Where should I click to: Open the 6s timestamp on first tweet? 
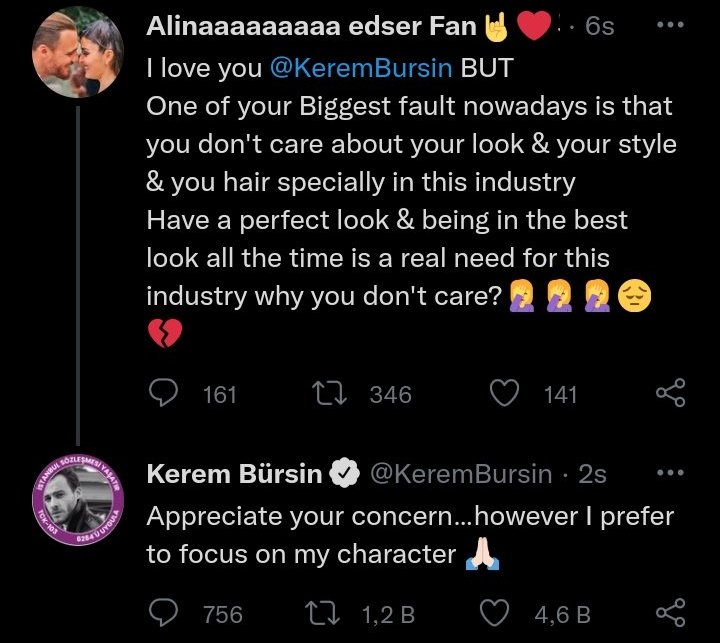(x=599, y=27)
